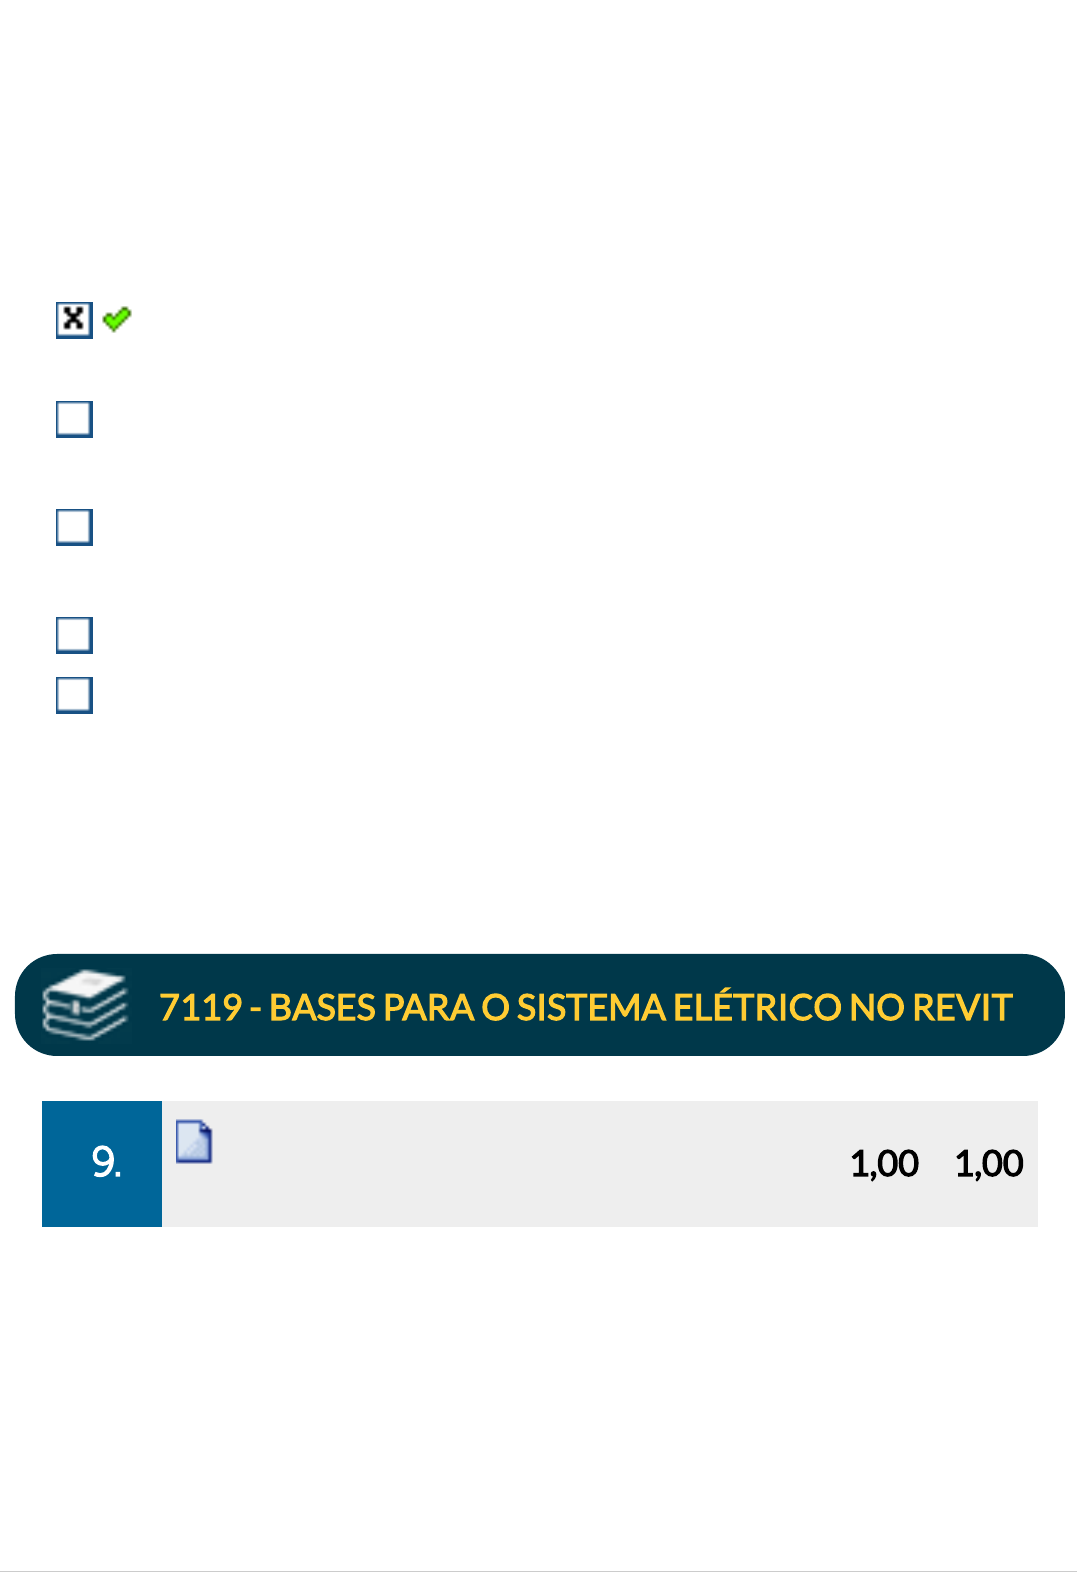Tick the fourth checkbox in the answer list

pos(74,635)
